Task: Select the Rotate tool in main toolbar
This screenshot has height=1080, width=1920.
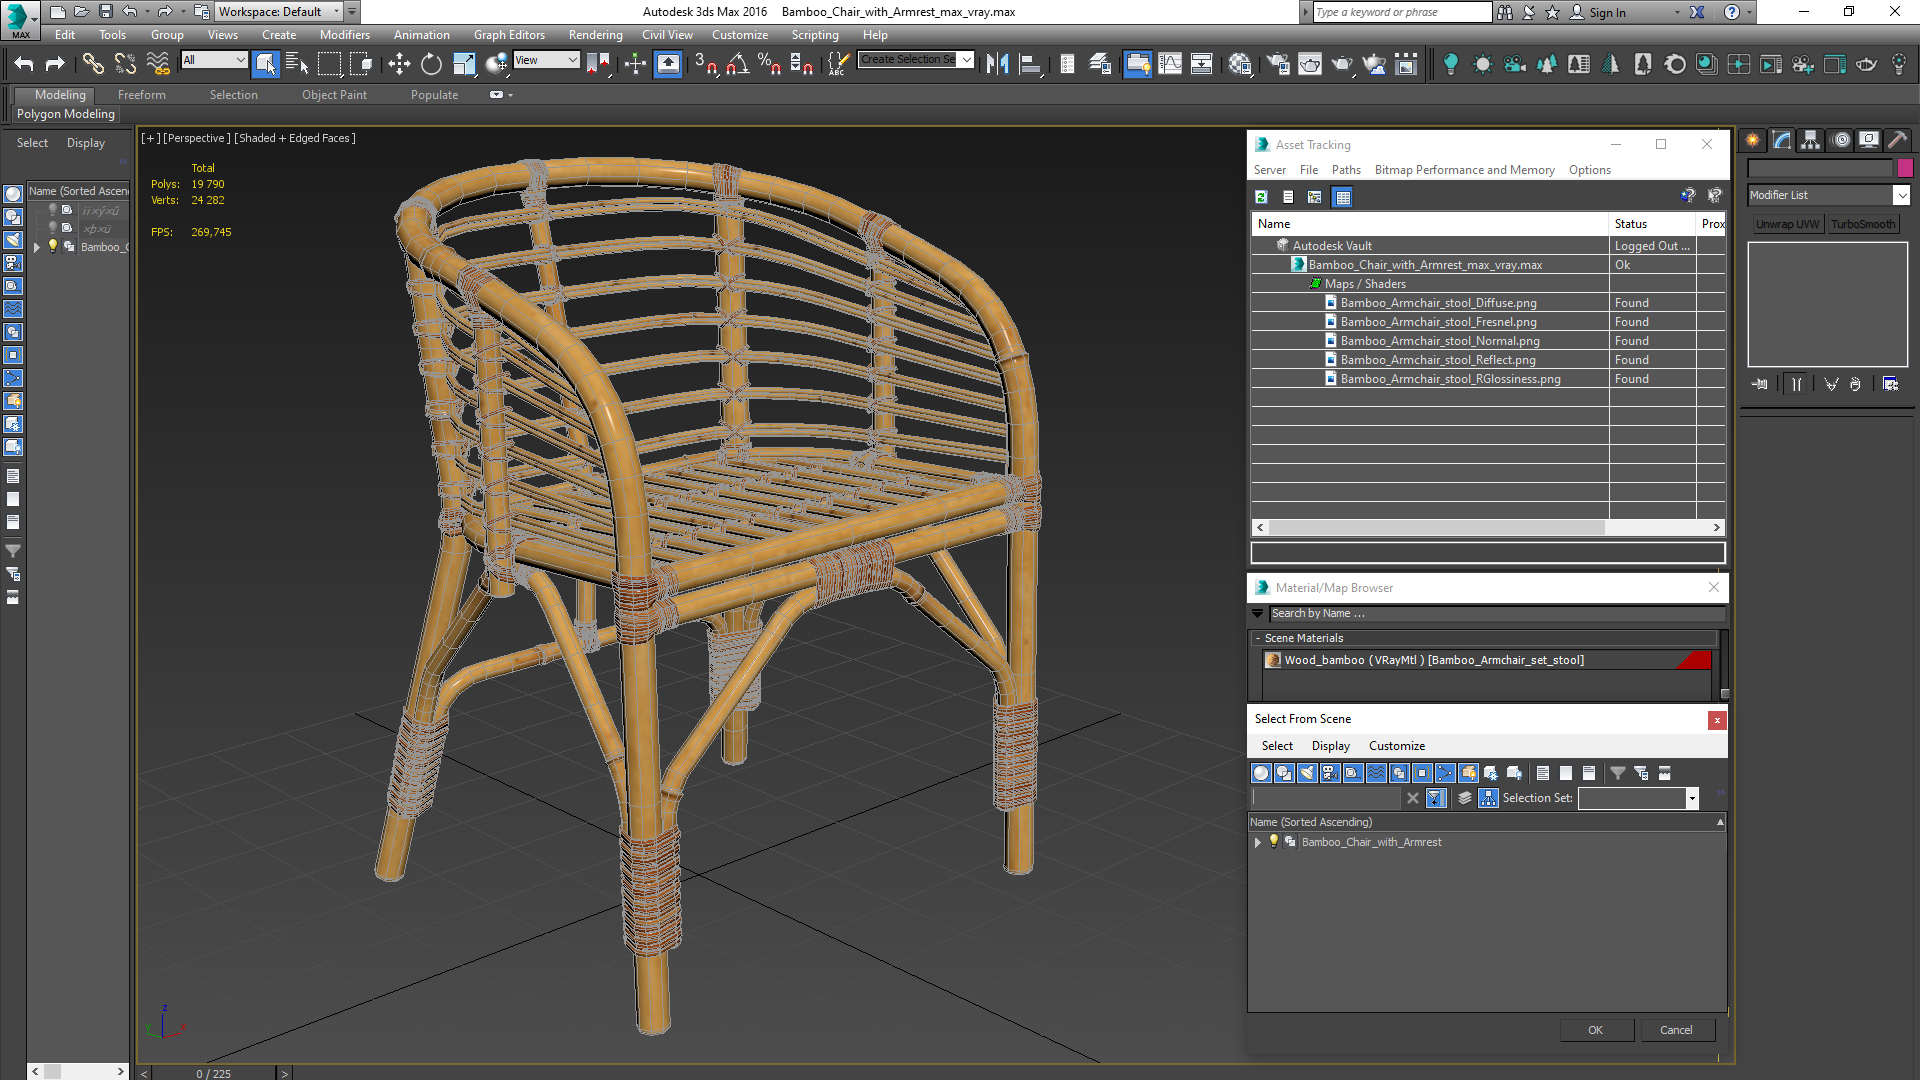Action: click(x=431, y=64)
